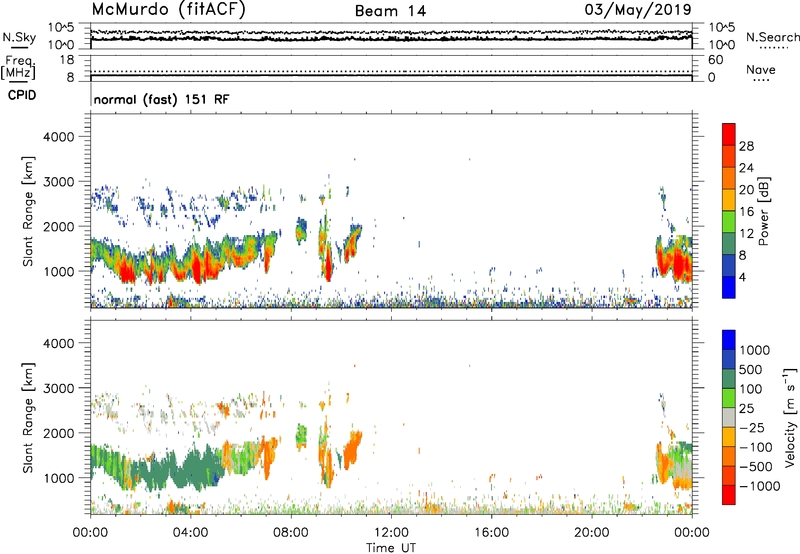
Task: Click the 28 tick on power scale
Action: [x=746, y=146]
